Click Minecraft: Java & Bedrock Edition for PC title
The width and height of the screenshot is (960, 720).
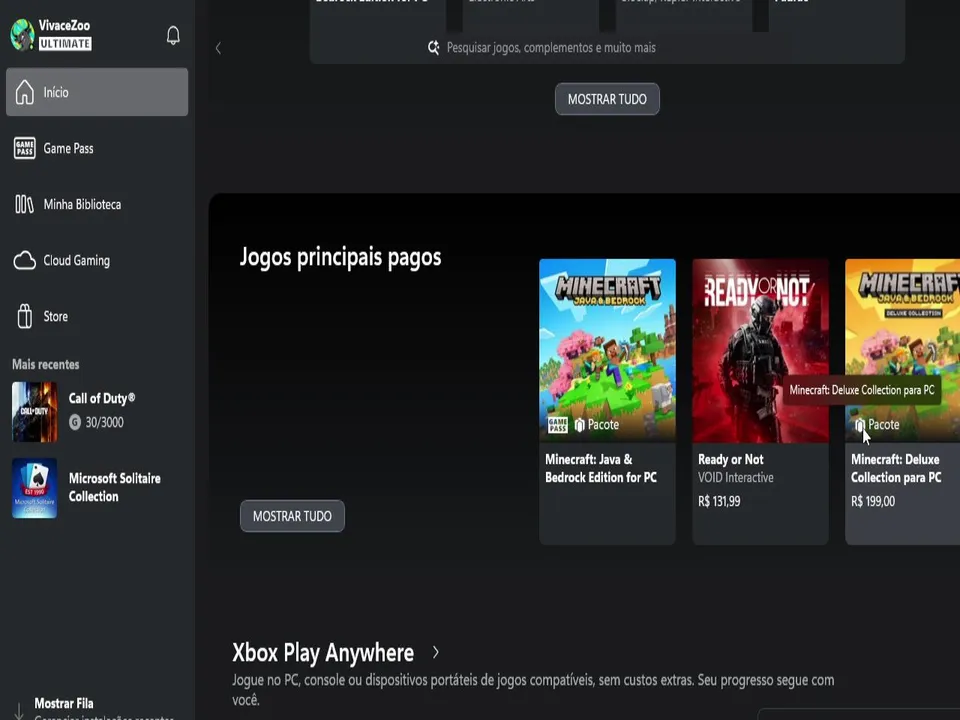point(601,468)
